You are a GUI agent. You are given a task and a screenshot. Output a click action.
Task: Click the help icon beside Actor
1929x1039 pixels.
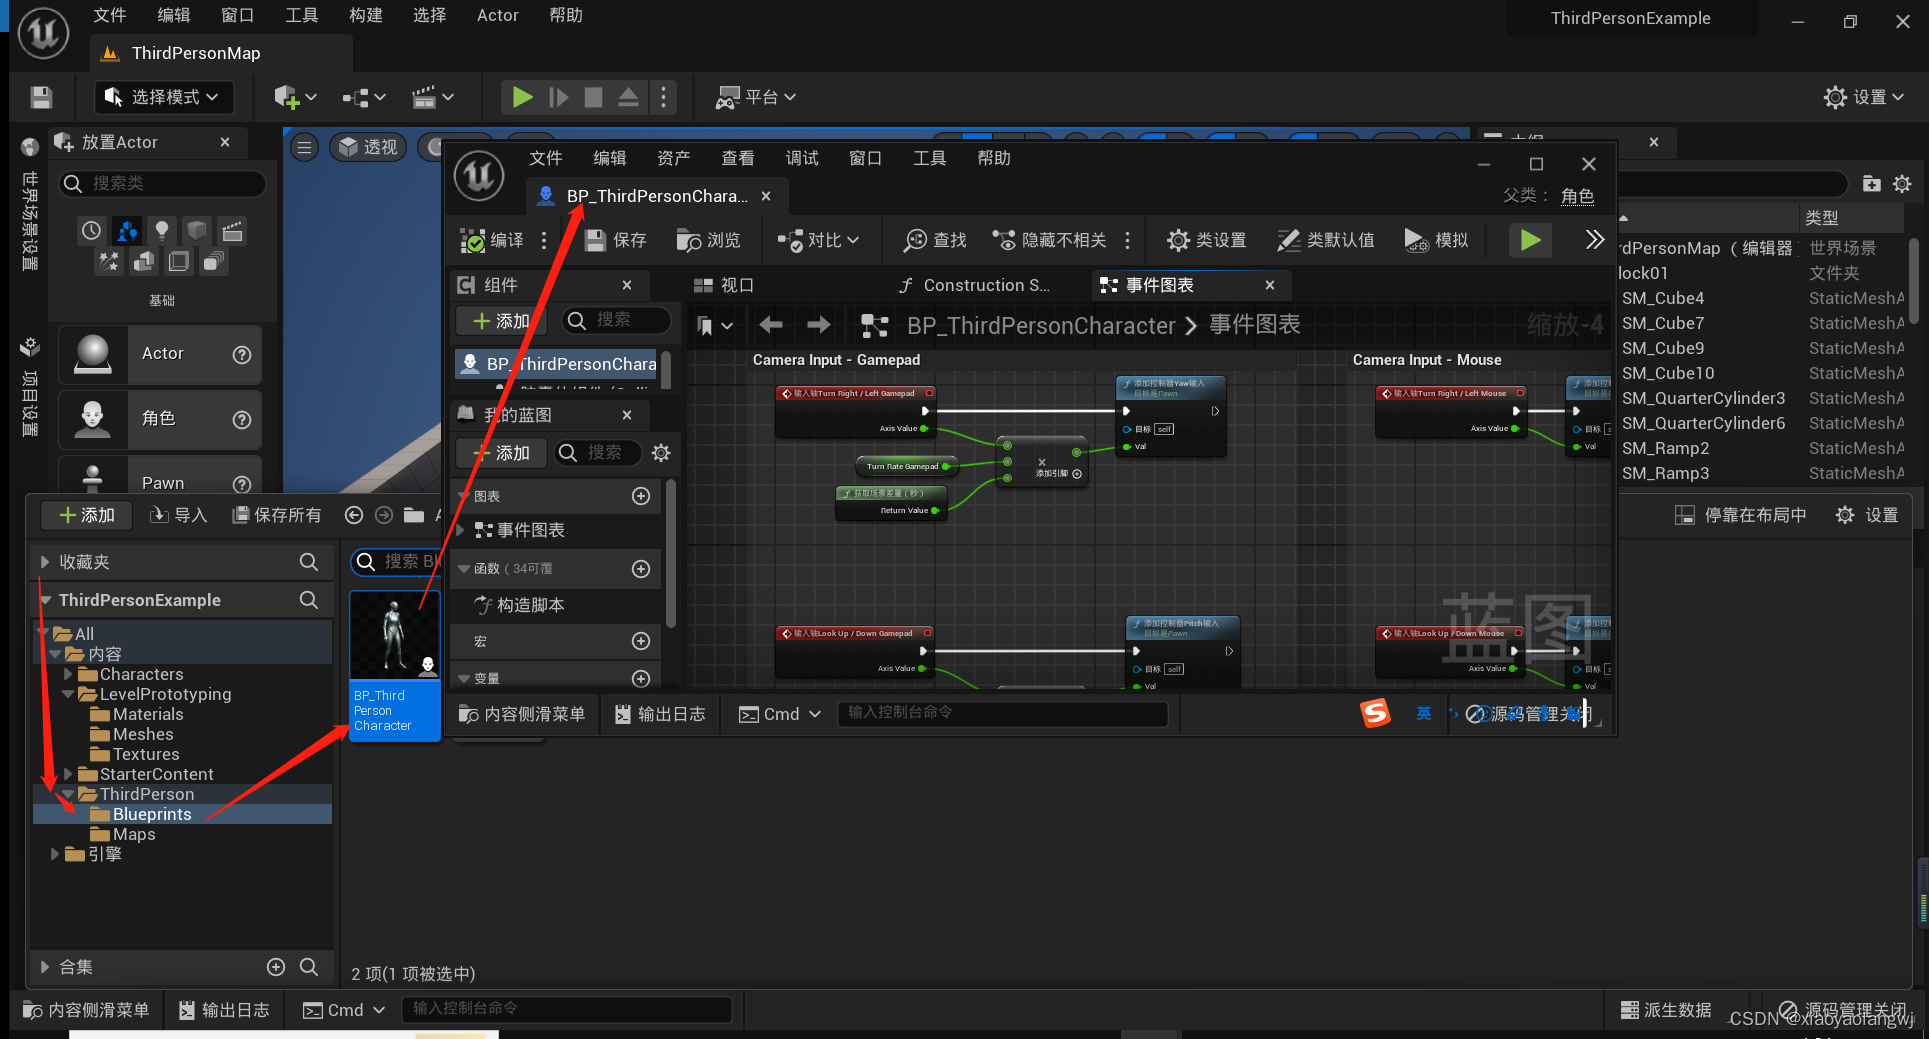coord(242,354)
